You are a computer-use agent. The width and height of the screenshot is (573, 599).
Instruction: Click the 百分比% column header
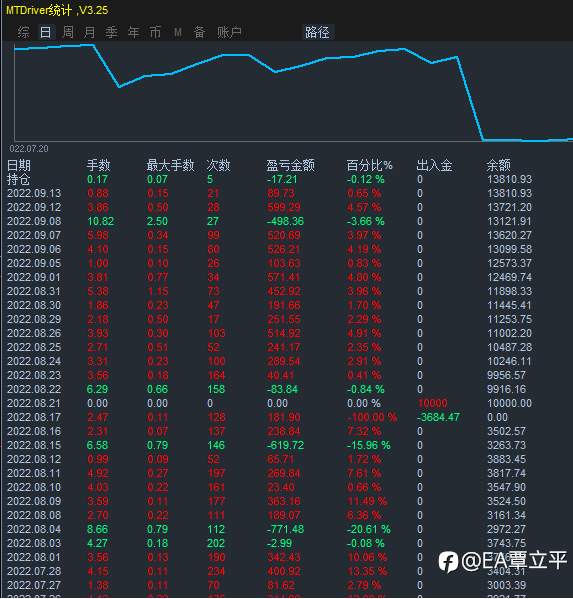point(370,165)
